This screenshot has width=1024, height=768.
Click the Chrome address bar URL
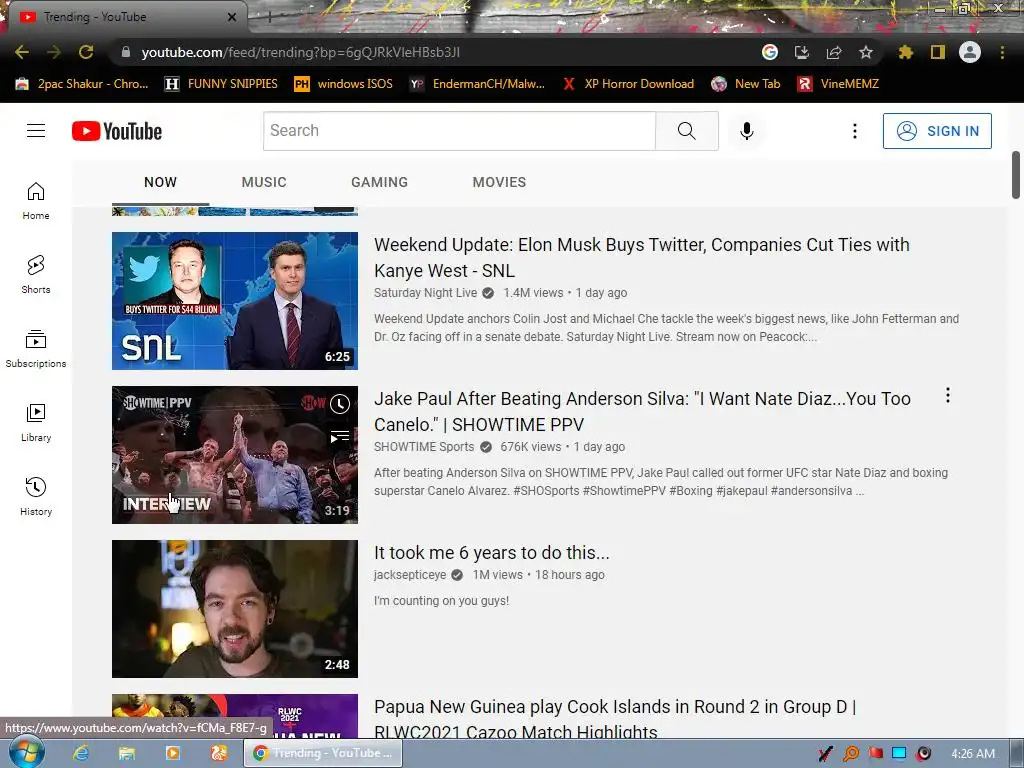coord(300,52)
